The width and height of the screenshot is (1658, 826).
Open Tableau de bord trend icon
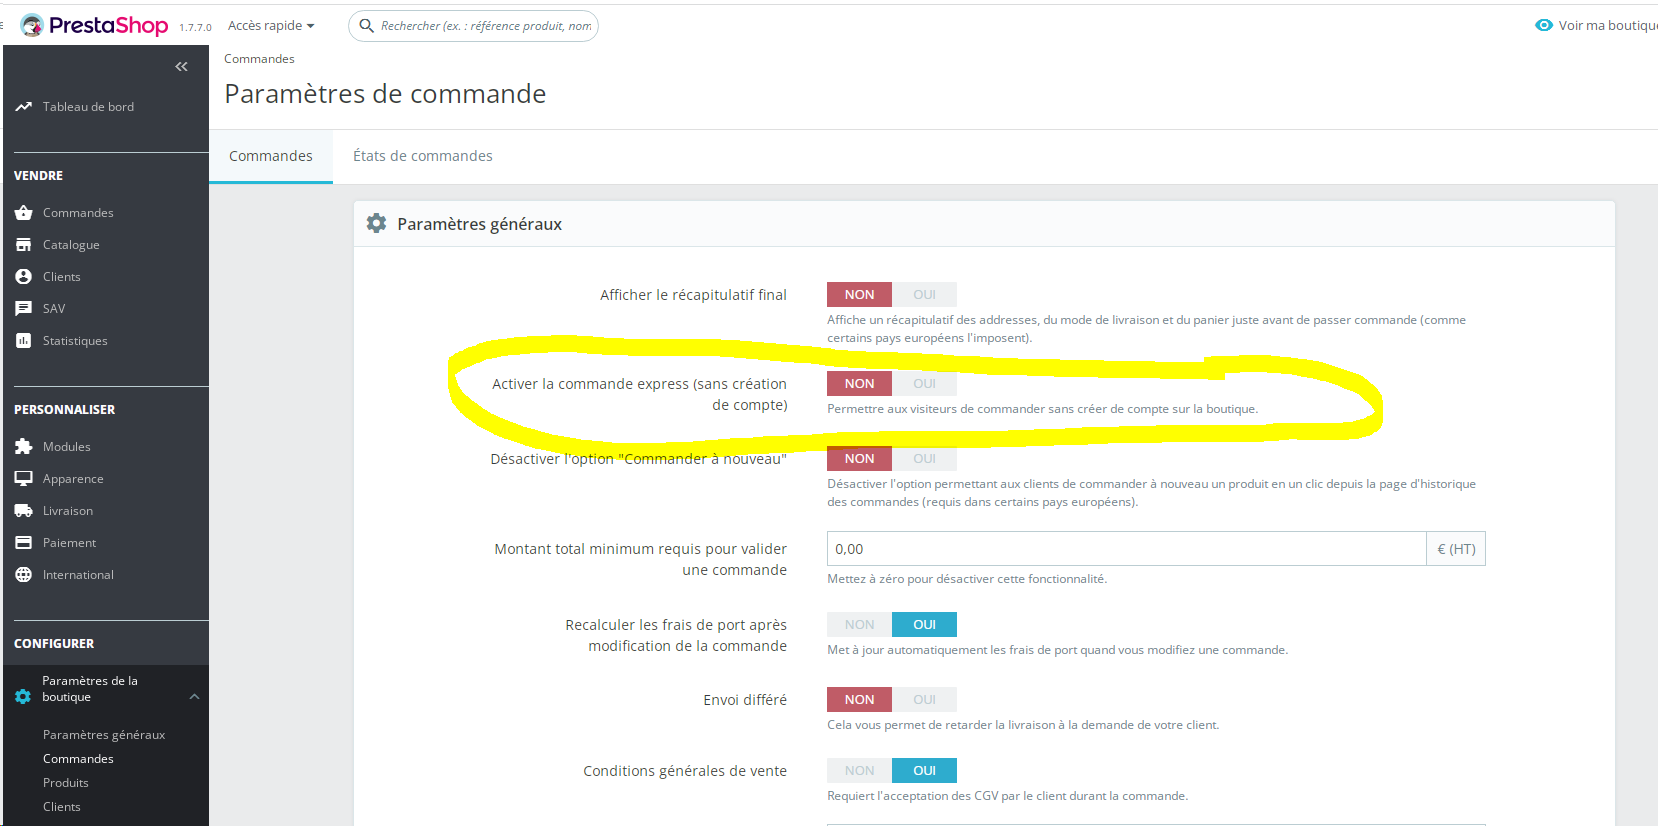(23, 107)
